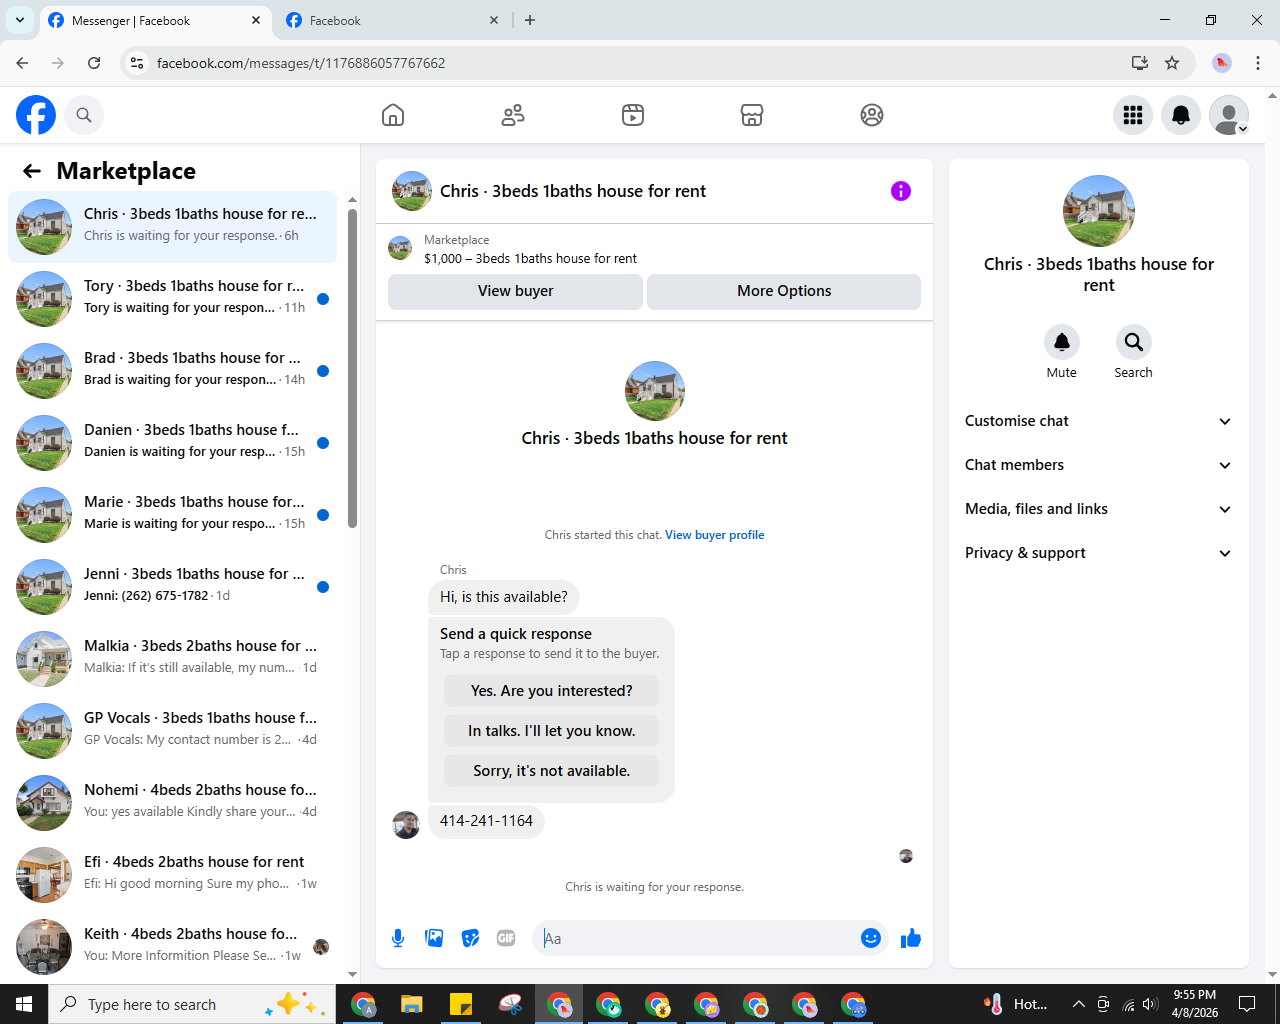Open the Nohemi 4beds 2baths conversation
Viewport: 1280px width, 1024px height.
pos(172,803)
